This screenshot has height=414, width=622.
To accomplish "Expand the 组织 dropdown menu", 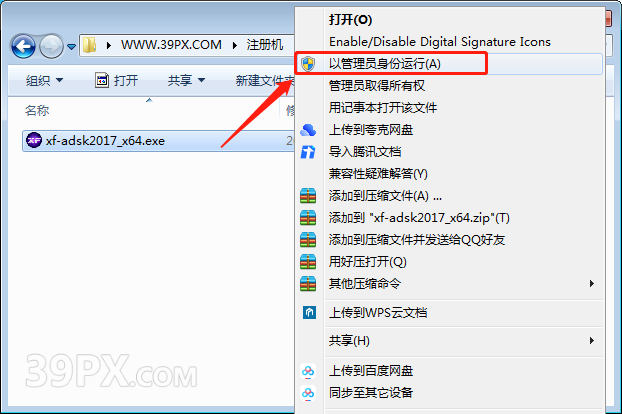I will coord(44,81).
